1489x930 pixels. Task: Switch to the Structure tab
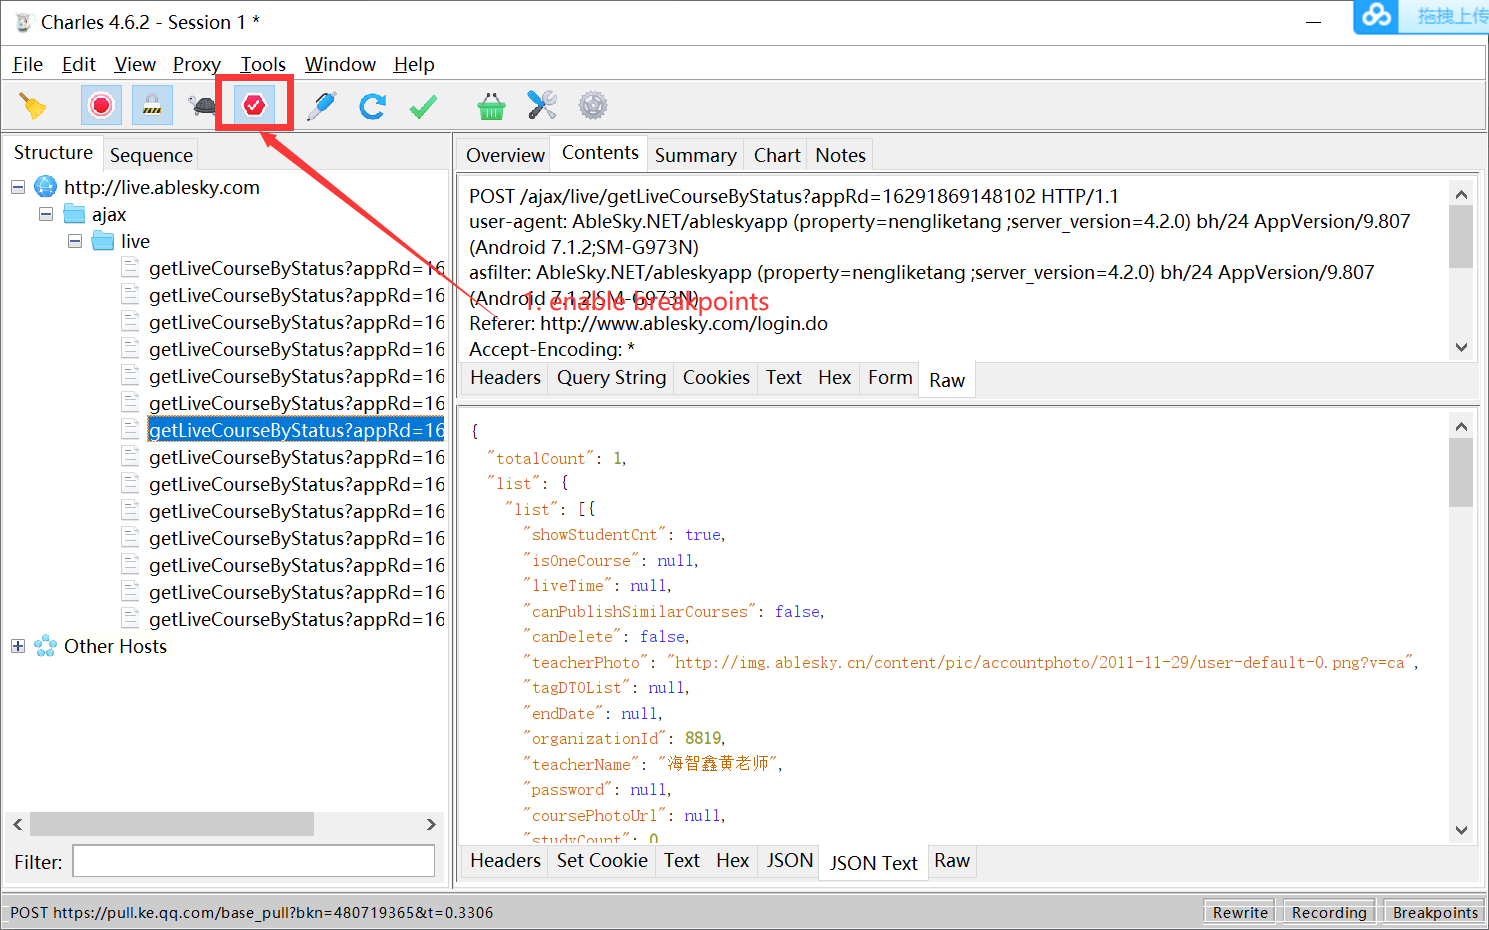53,152
